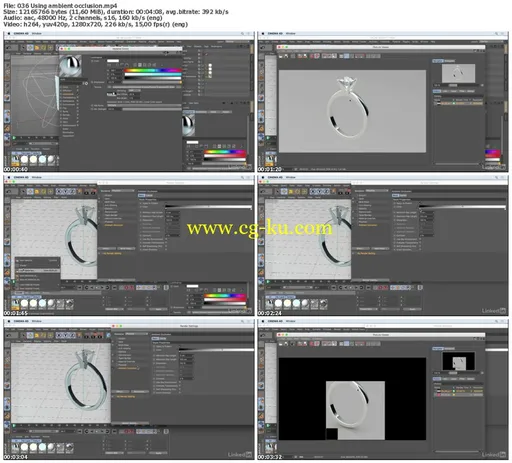Viewport: 512px width, 463px height.
Task: Start the green play button in the 00:00:40 frame
Action: pos(14,138)
